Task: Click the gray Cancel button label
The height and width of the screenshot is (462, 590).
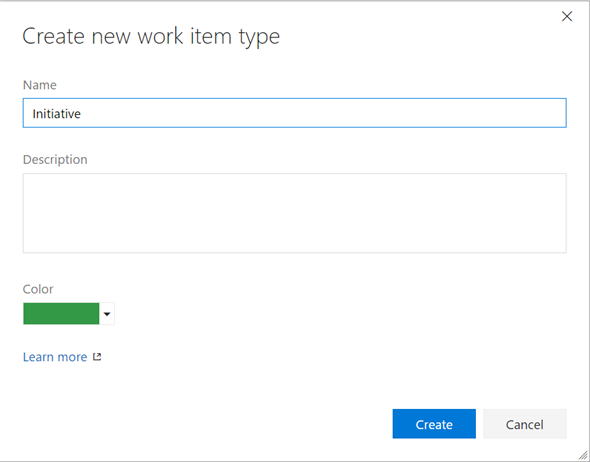Action: [x=525, y=424]
